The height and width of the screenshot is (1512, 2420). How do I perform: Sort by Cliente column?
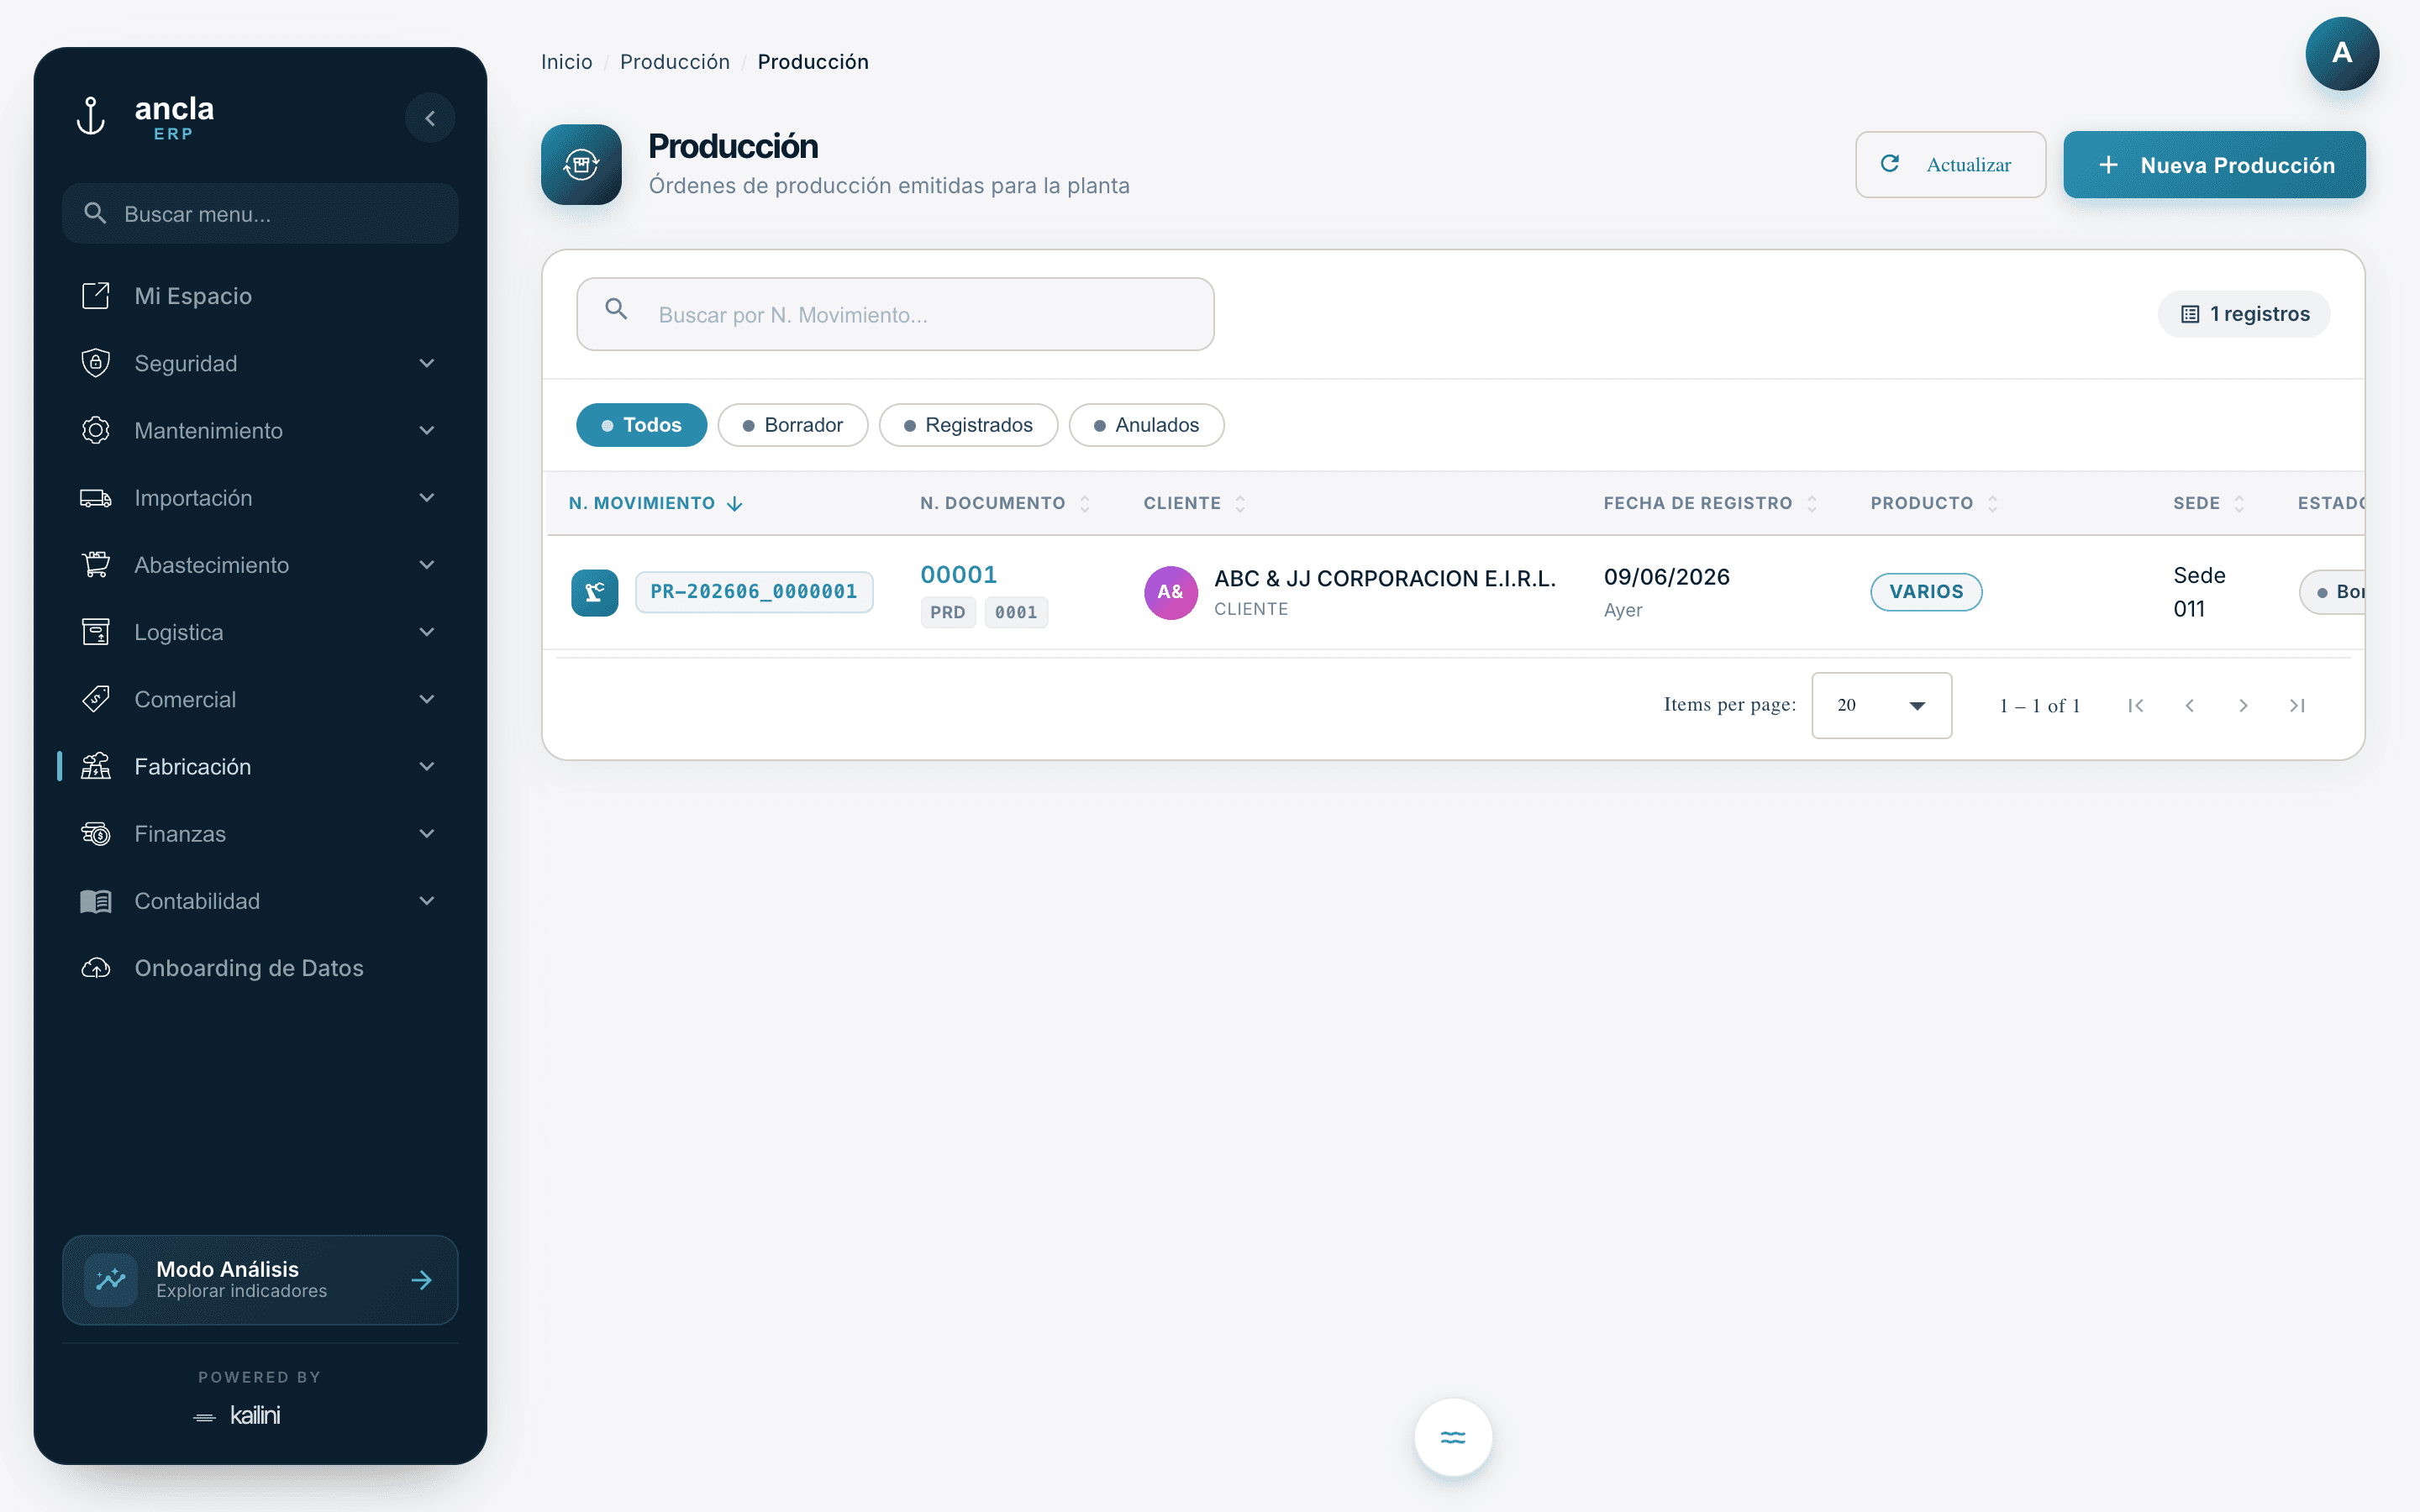1194,503
